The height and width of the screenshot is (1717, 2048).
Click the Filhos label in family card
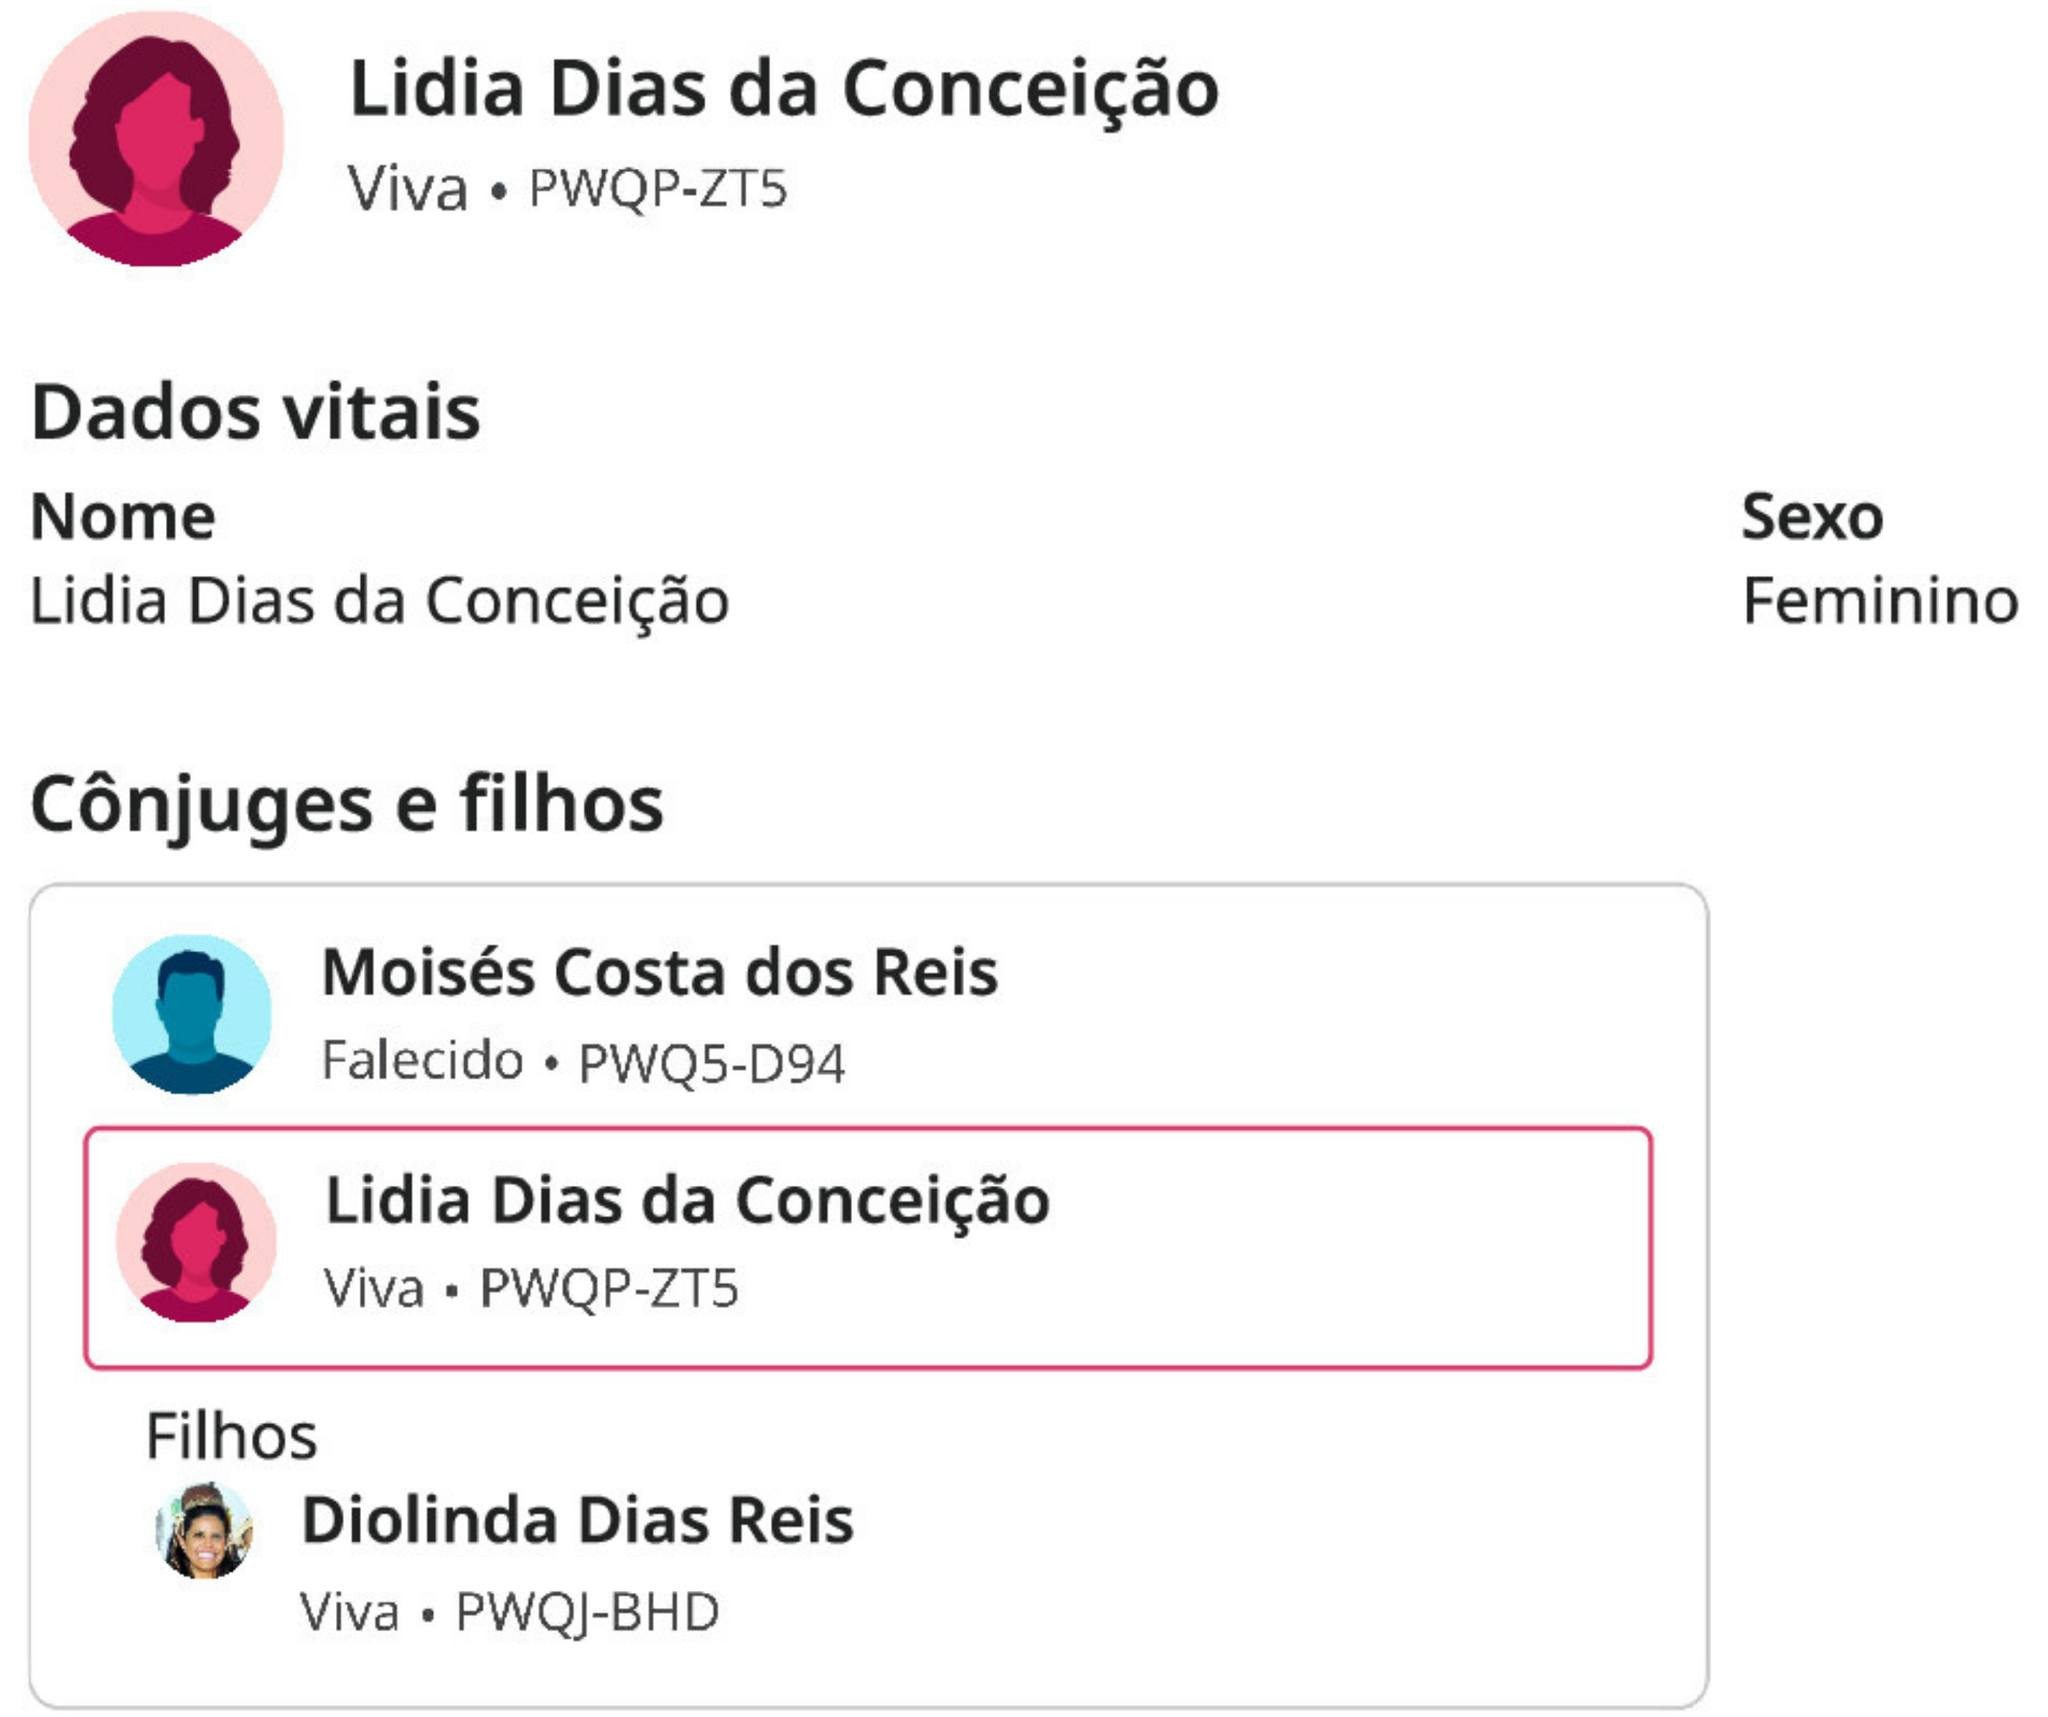coord(231,1436)
